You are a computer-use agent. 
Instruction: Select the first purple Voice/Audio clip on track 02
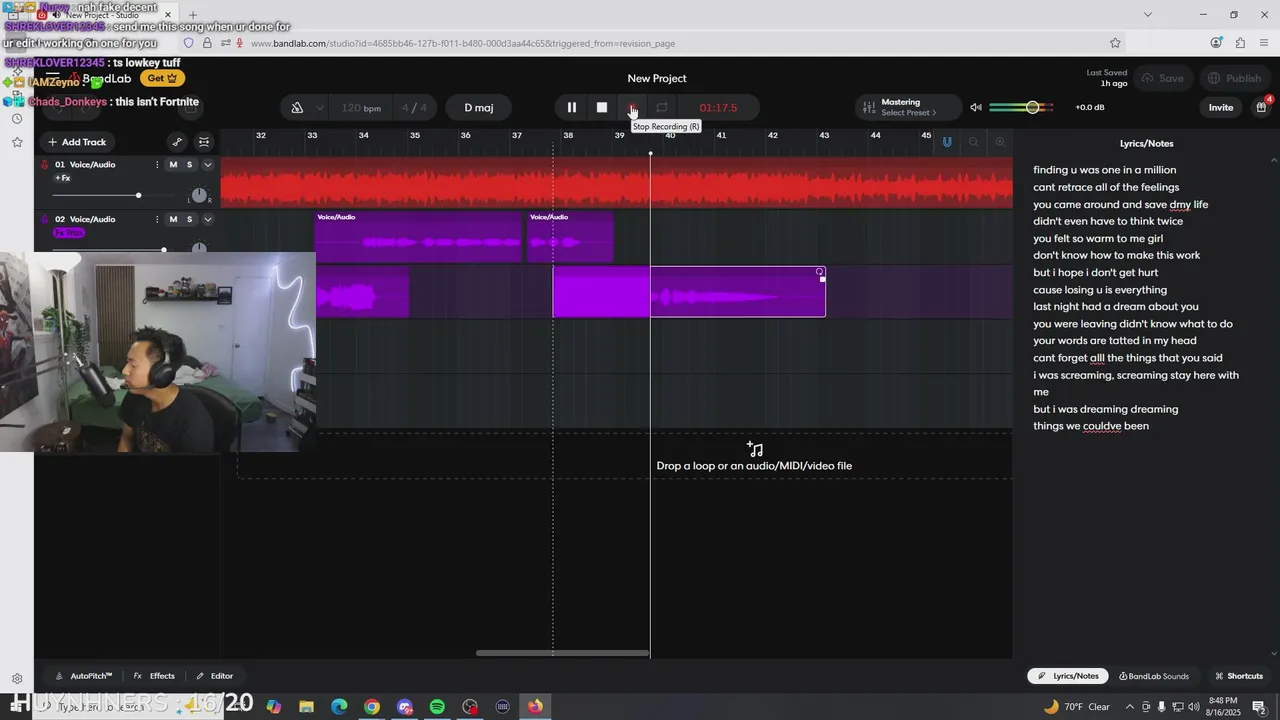coord(418,237)
